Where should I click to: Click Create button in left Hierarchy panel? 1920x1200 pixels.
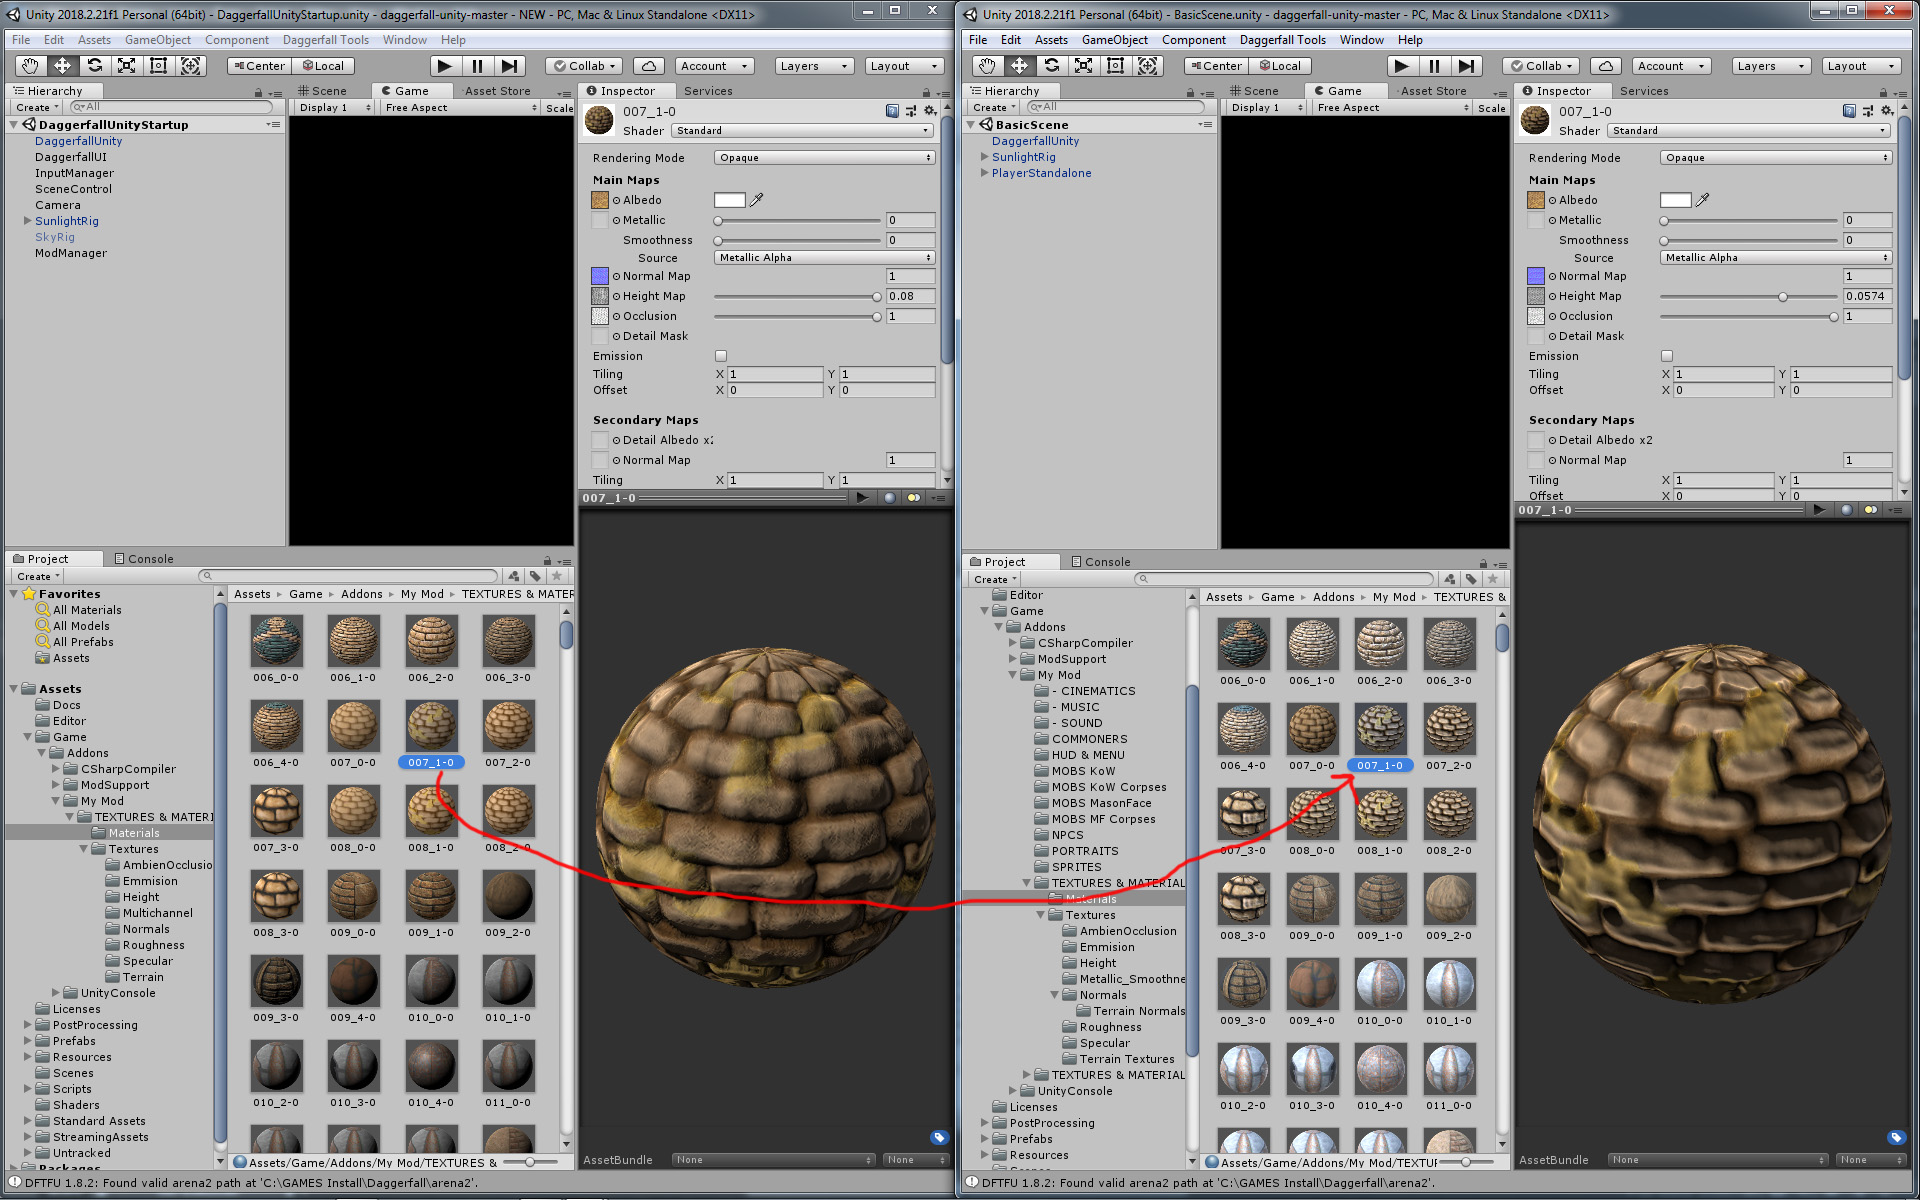(x=37, y=108)
